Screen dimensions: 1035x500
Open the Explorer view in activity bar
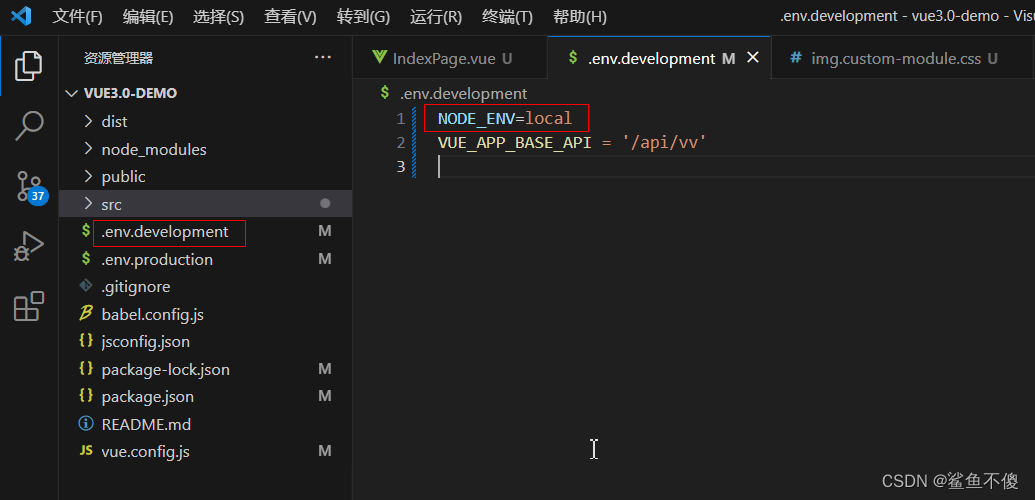point(28,65)
